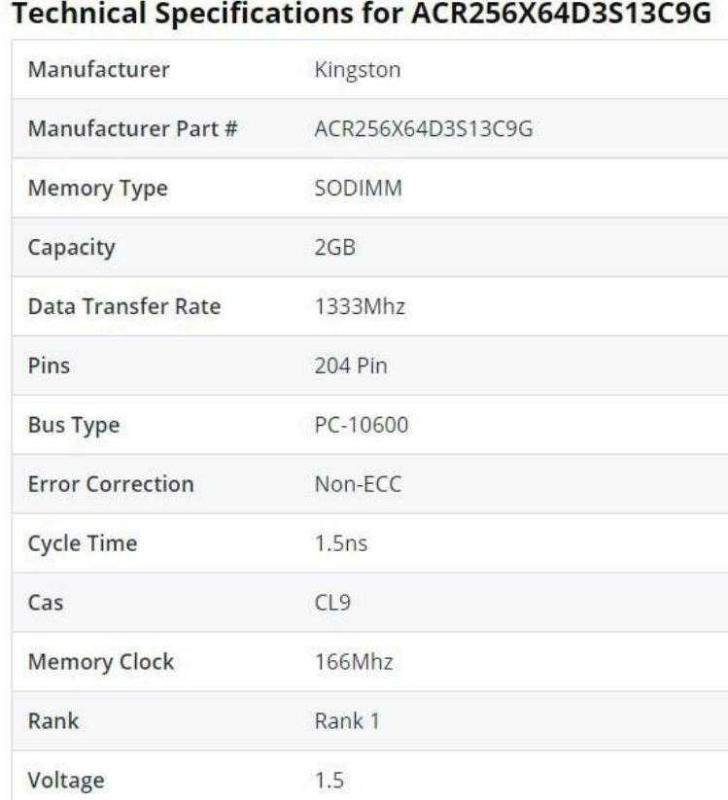
Task: Click the Data Transfer Rate label
Action: pyautogui.click(x=124, y=307)
